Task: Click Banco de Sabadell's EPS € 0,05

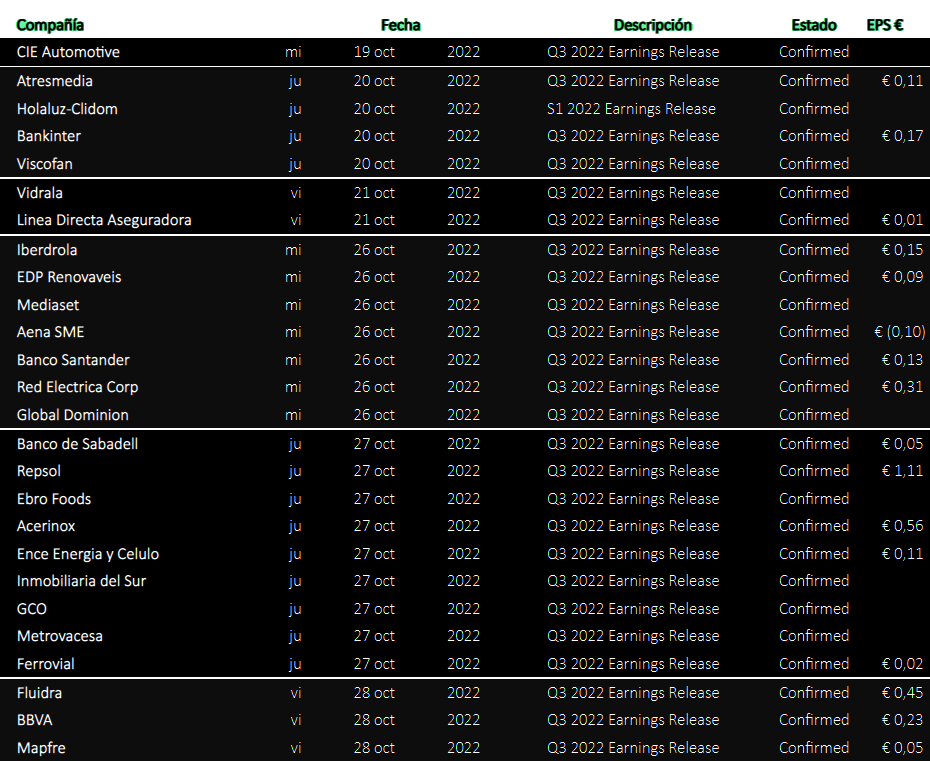Action: coord(902,444)
